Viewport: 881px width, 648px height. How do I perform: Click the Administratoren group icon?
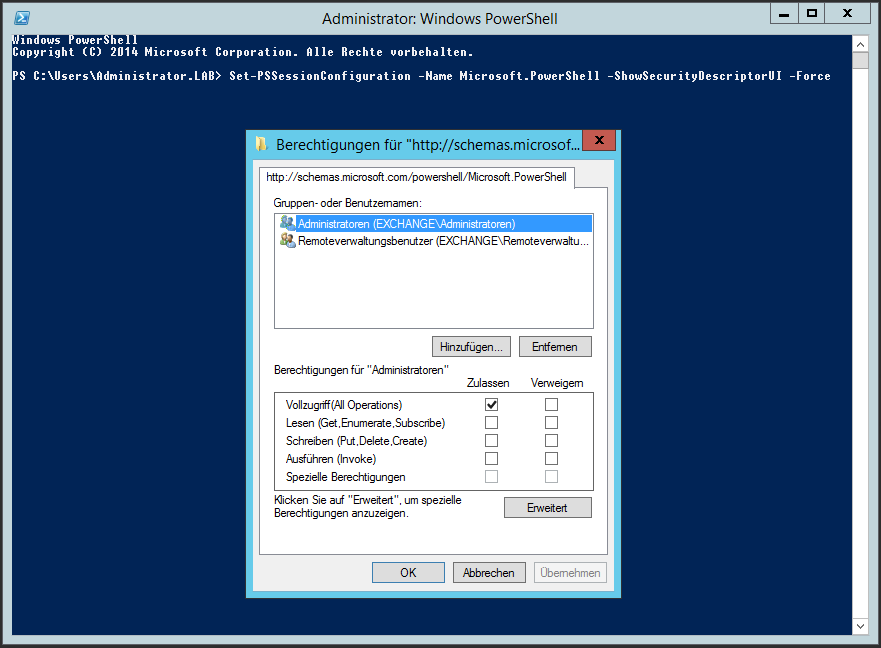(287, 223)
